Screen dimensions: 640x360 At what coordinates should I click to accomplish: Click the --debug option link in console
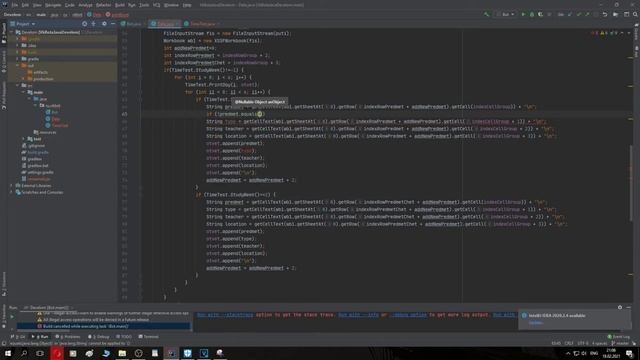pyautogui.click(x=409, y=315)
